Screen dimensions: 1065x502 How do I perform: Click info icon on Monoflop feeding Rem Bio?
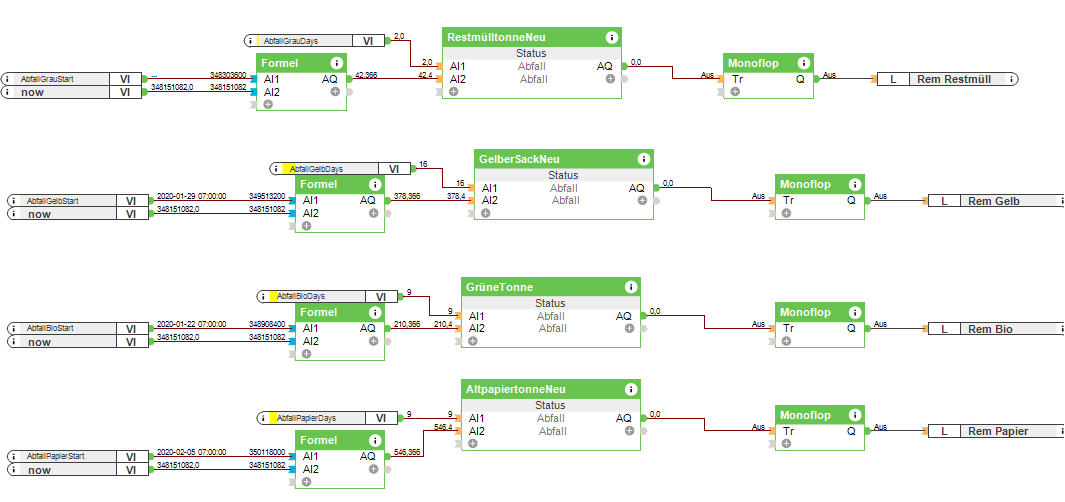pyautogui.click(x=854, y=312)
